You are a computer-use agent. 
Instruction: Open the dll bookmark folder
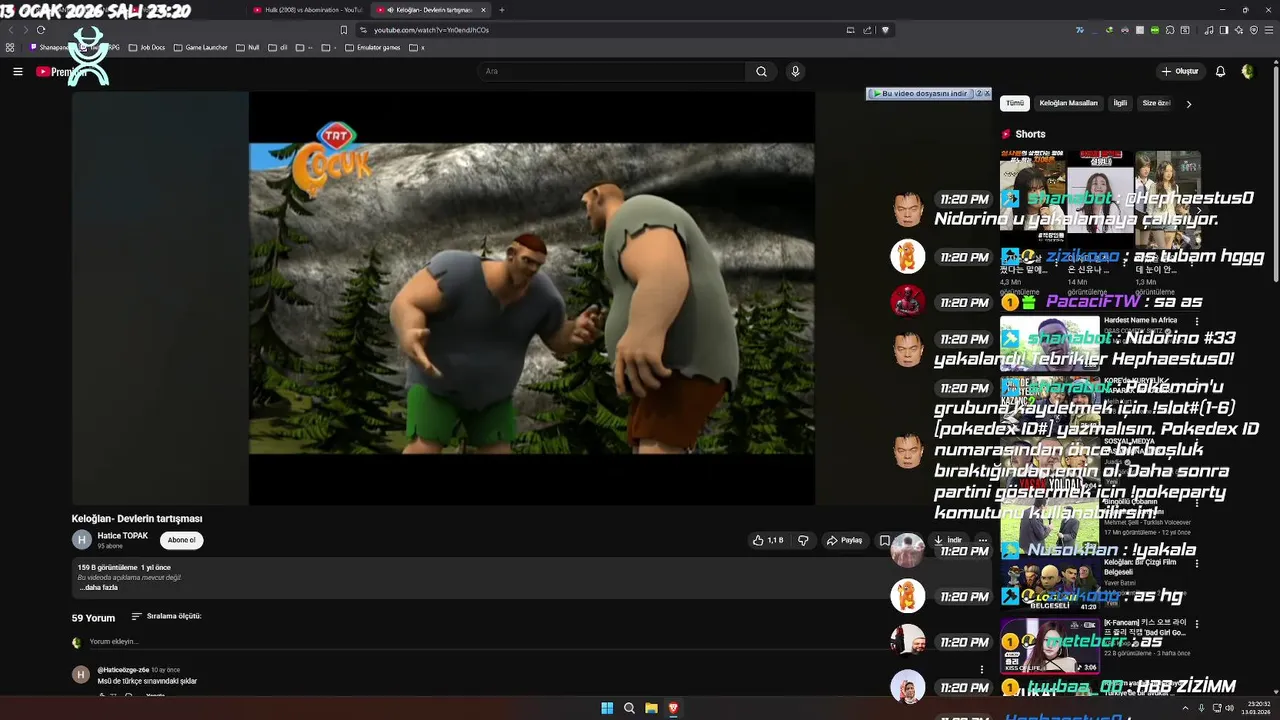pos(277,47)
